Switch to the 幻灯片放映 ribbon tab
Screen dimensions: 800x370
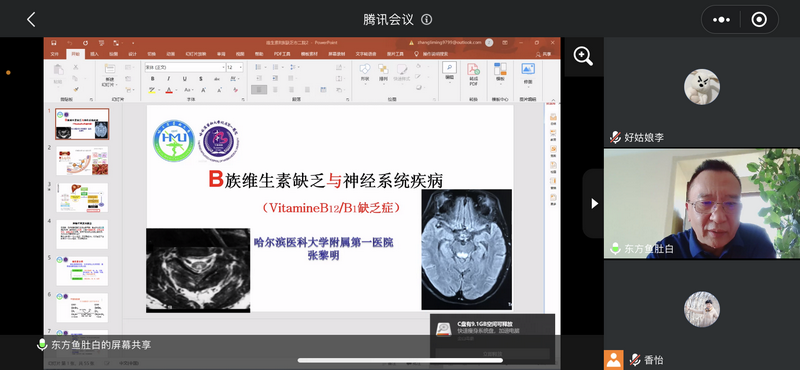pos(196,54)
